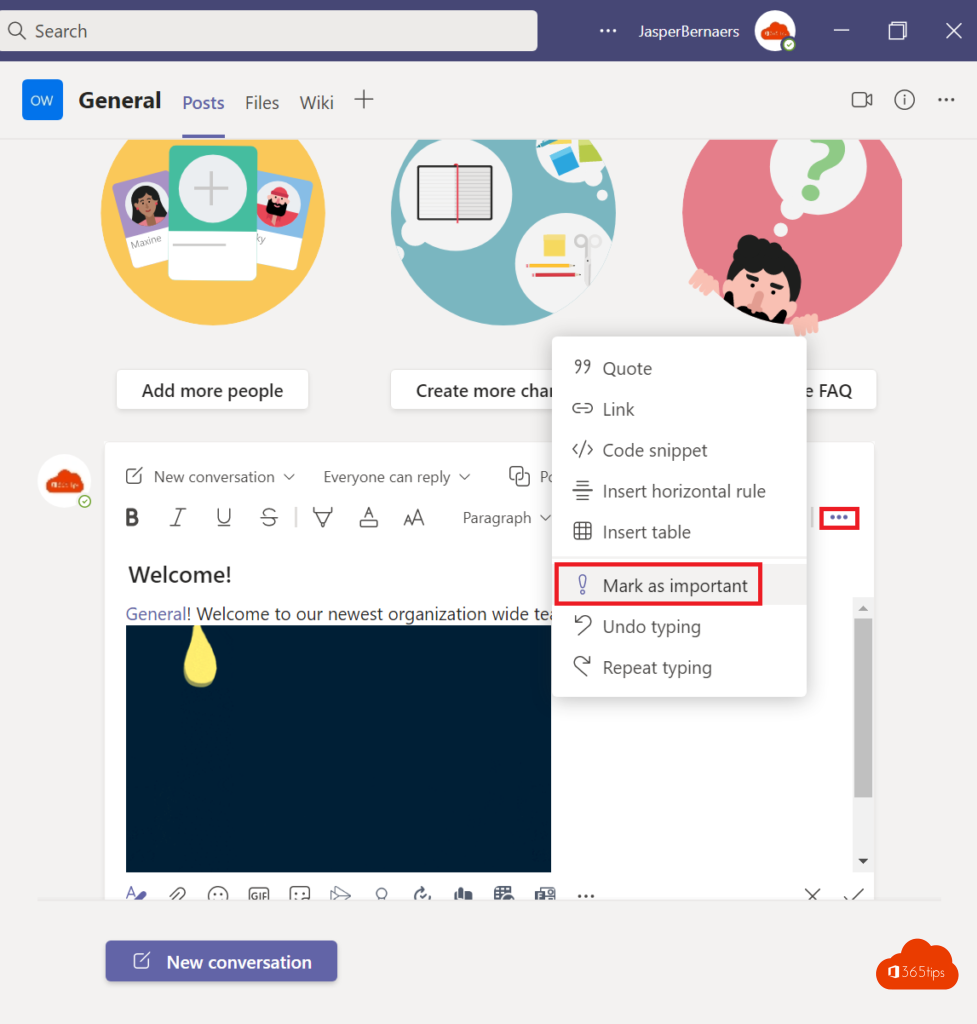The width and height of the screenshot is (977, 1024).
Task: Click the scrollbar down arrow in the editor
Action: point(863,861)
